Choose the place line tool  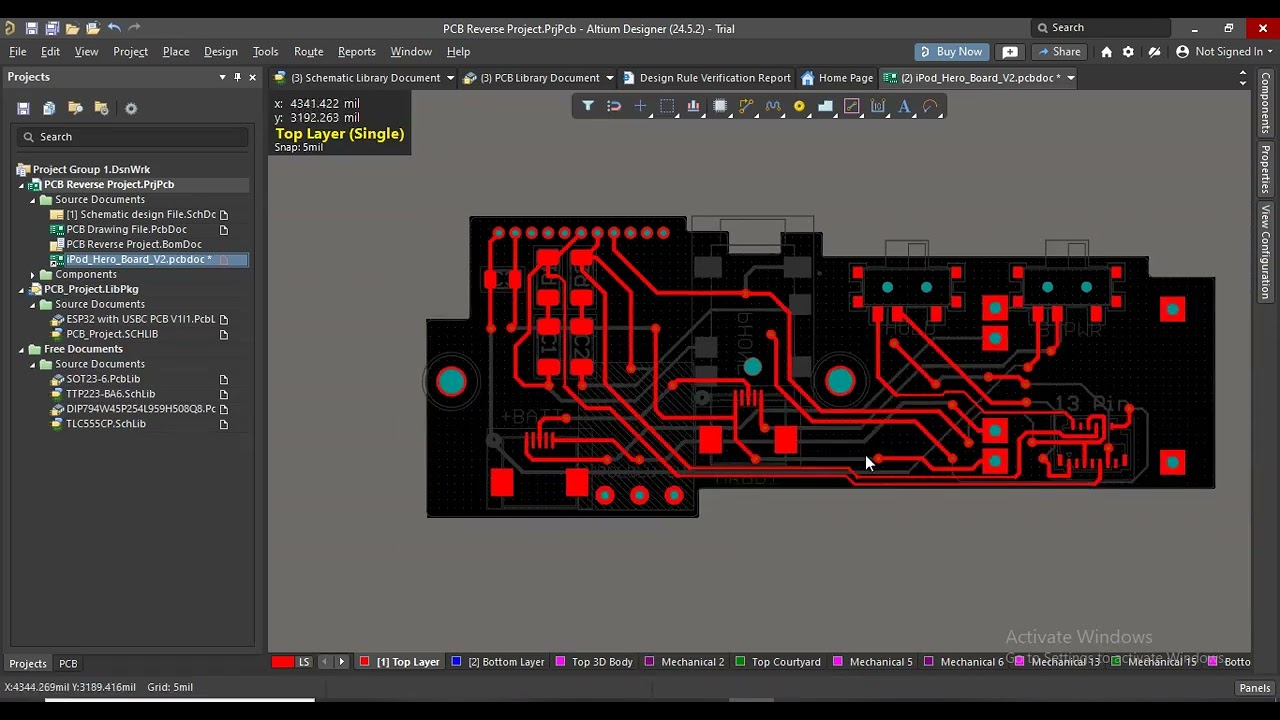[x=852, y=106]
